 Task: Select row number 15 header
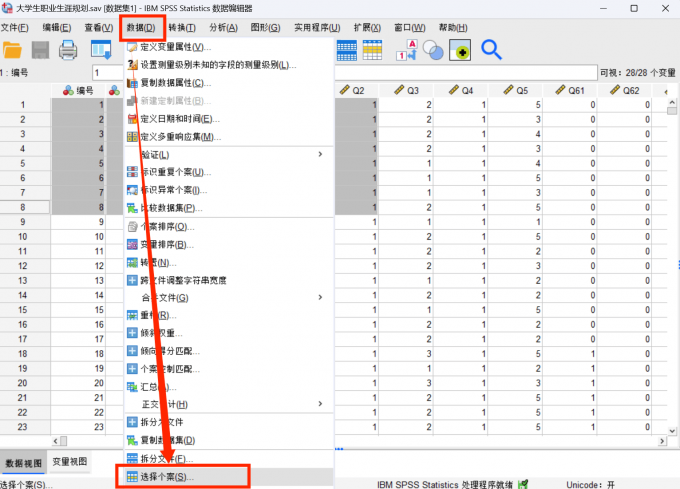[23, 310]
